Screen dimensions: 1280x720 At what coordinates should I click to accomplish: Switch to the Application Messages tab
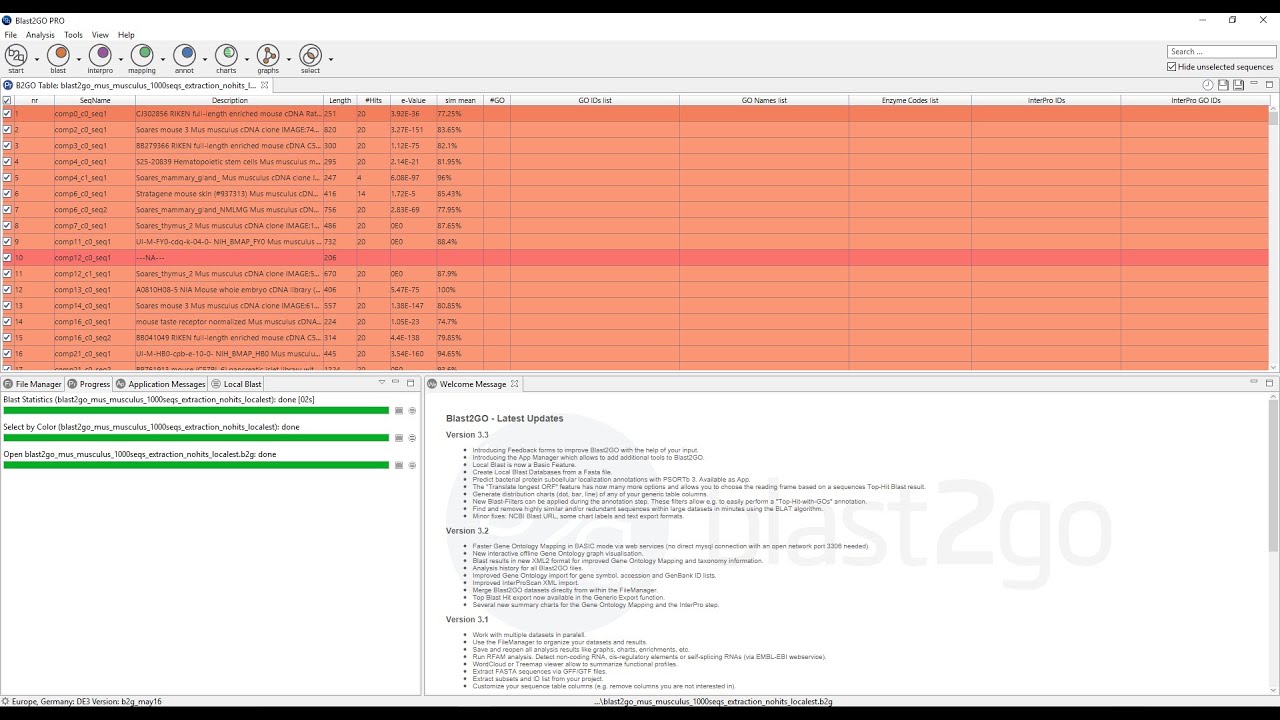coord(160,384)
